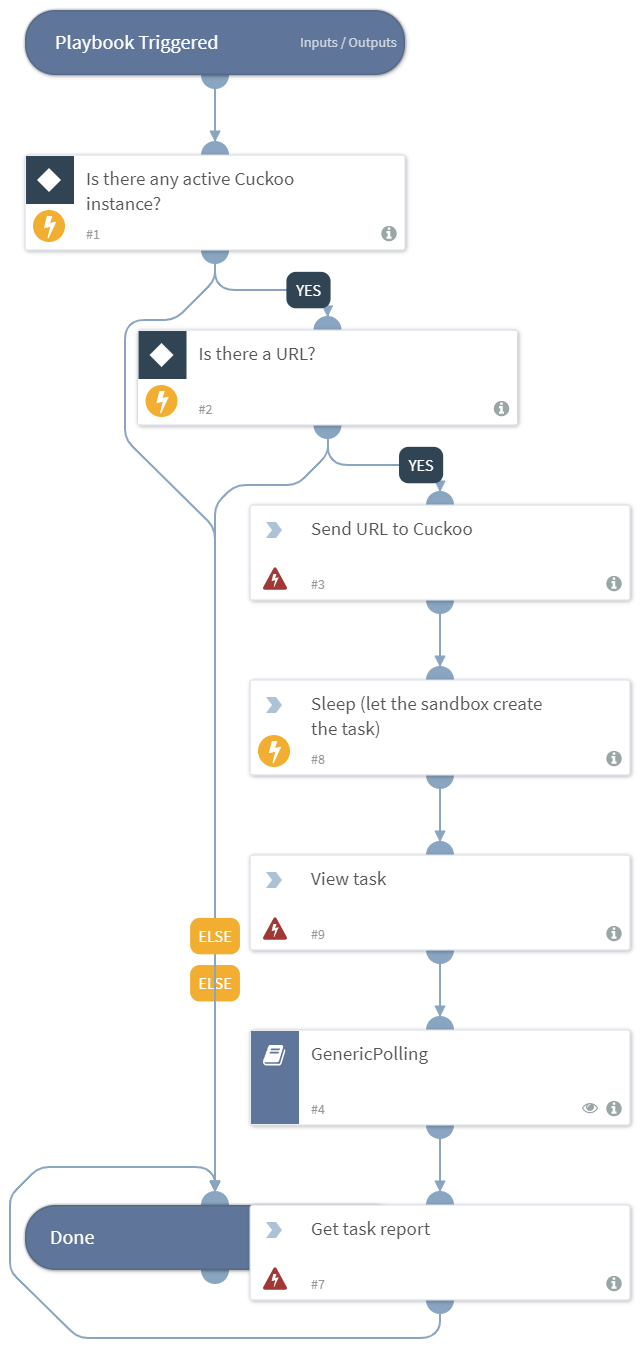Click info icon on View task
The image size is (640, 1348).
(x=614, y=934)
